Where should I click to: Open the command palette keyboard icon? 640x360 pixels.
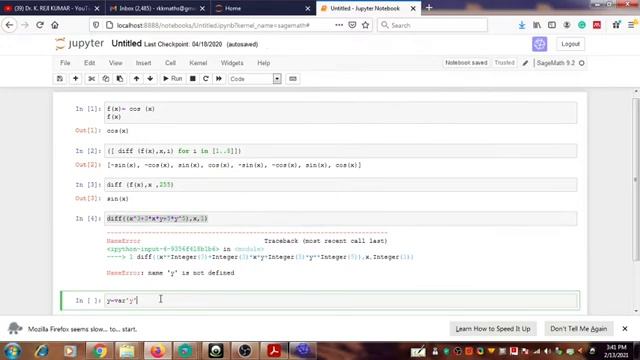(x=293, y=79)
